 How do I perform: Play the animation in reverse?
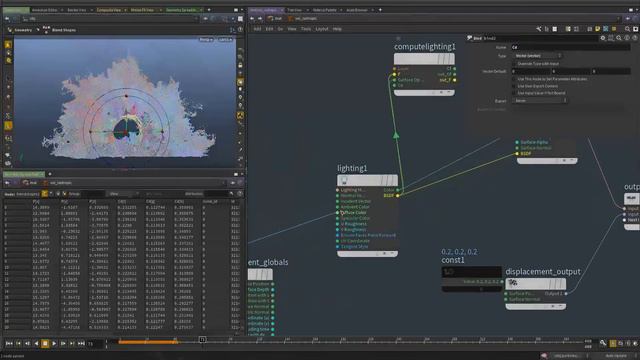[x=36, y=344]
